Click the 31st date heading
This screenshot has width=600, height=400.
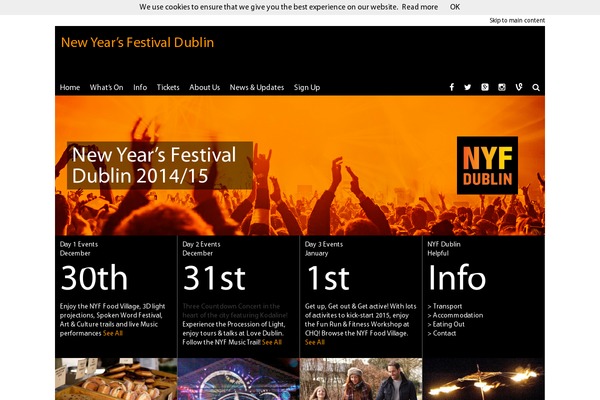click(214, 278)
